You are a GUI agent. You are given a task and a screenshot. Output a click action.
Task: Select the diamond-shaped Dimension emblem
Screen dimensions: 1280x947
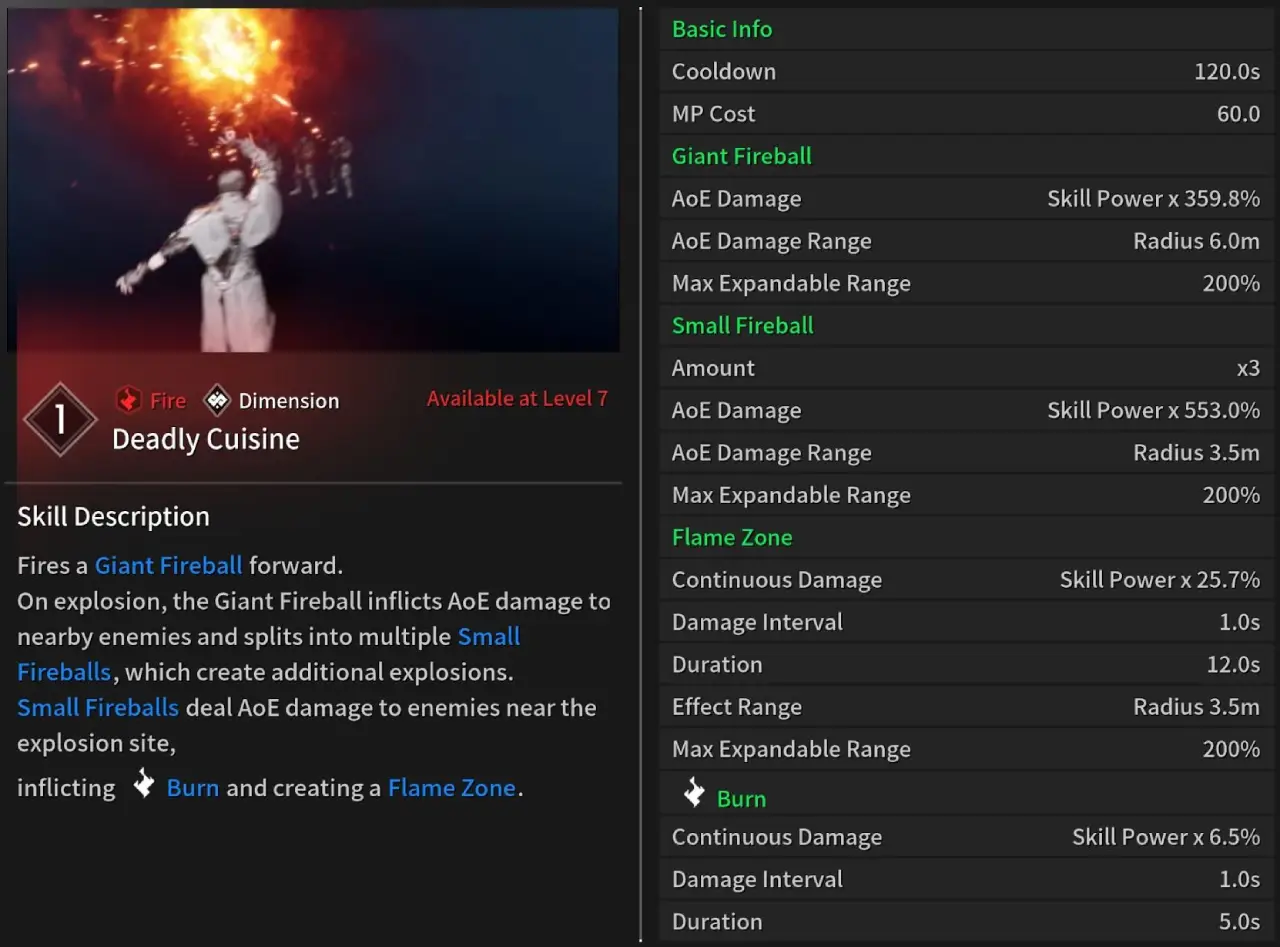coord(218,400)
